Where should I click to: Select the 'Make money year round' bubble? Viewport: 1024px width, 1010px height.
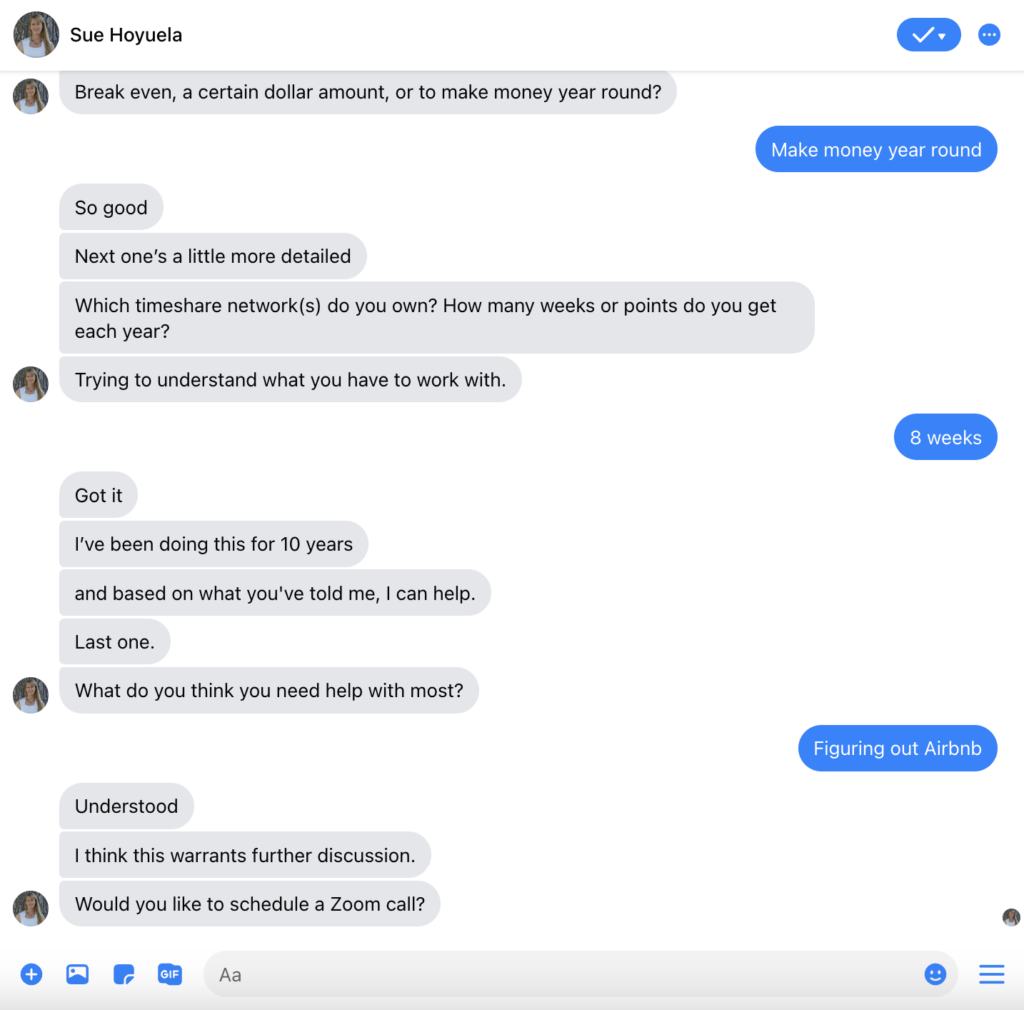(x=876, y=150)
